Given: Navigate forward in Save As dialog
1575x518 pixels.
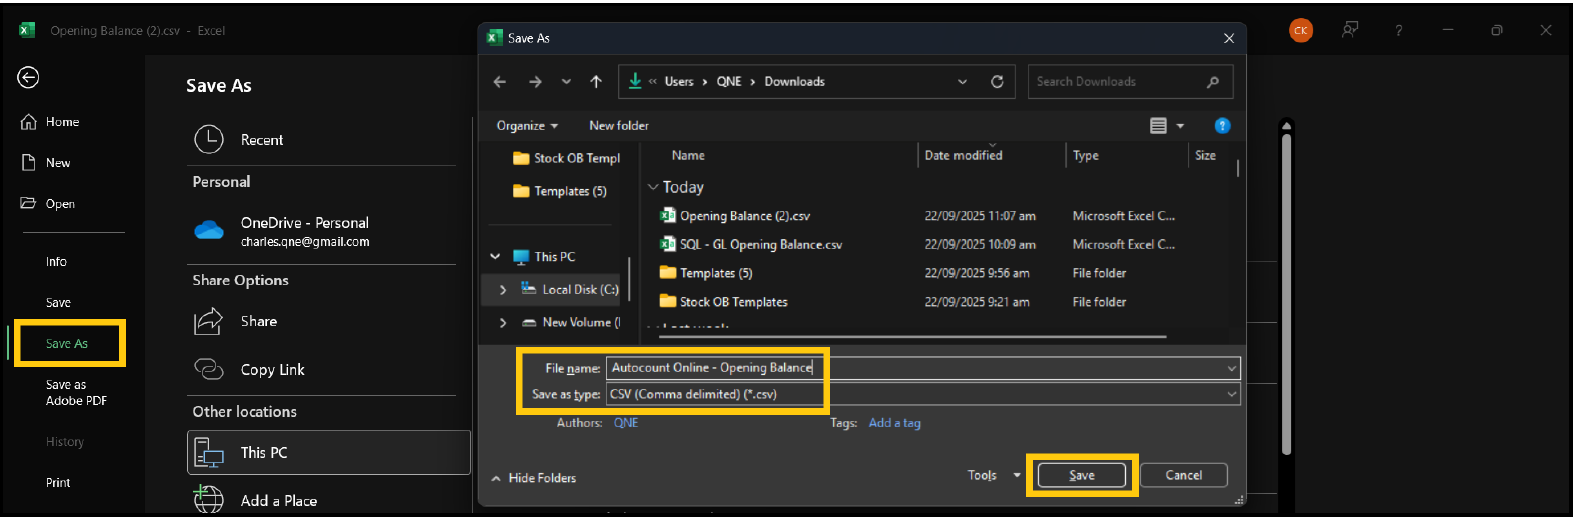Looking at the screenshot, I should [x=535, y=82].
